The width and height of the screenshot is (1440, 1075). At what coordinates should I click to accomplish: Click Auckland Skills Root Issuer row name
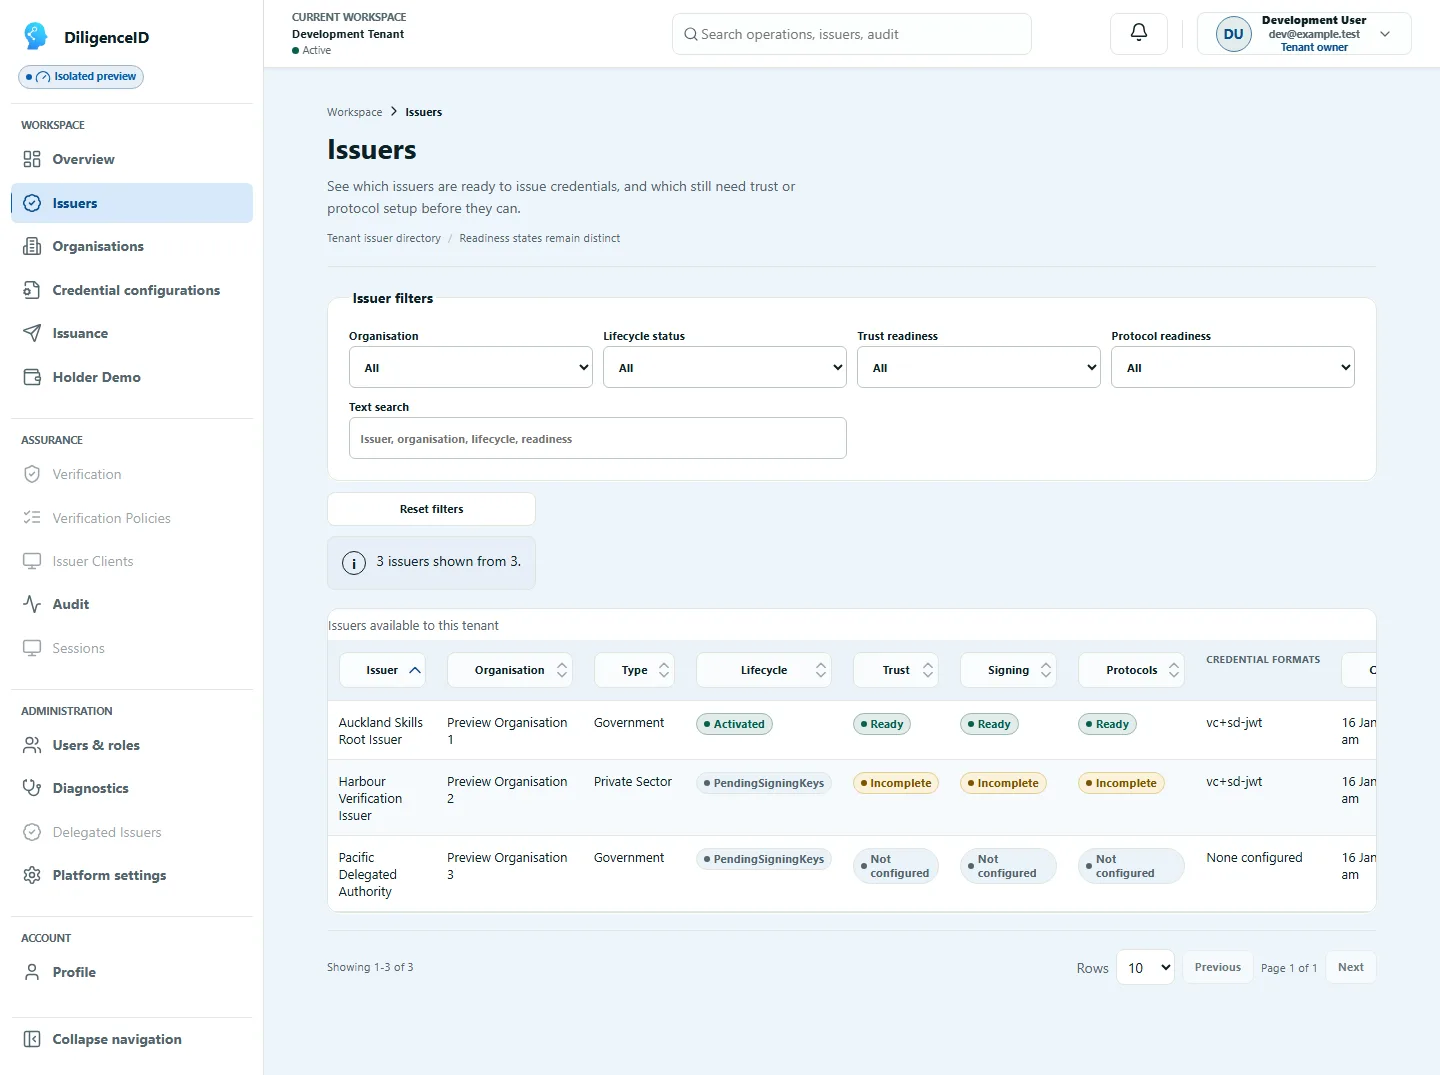(x=381, y=731)
